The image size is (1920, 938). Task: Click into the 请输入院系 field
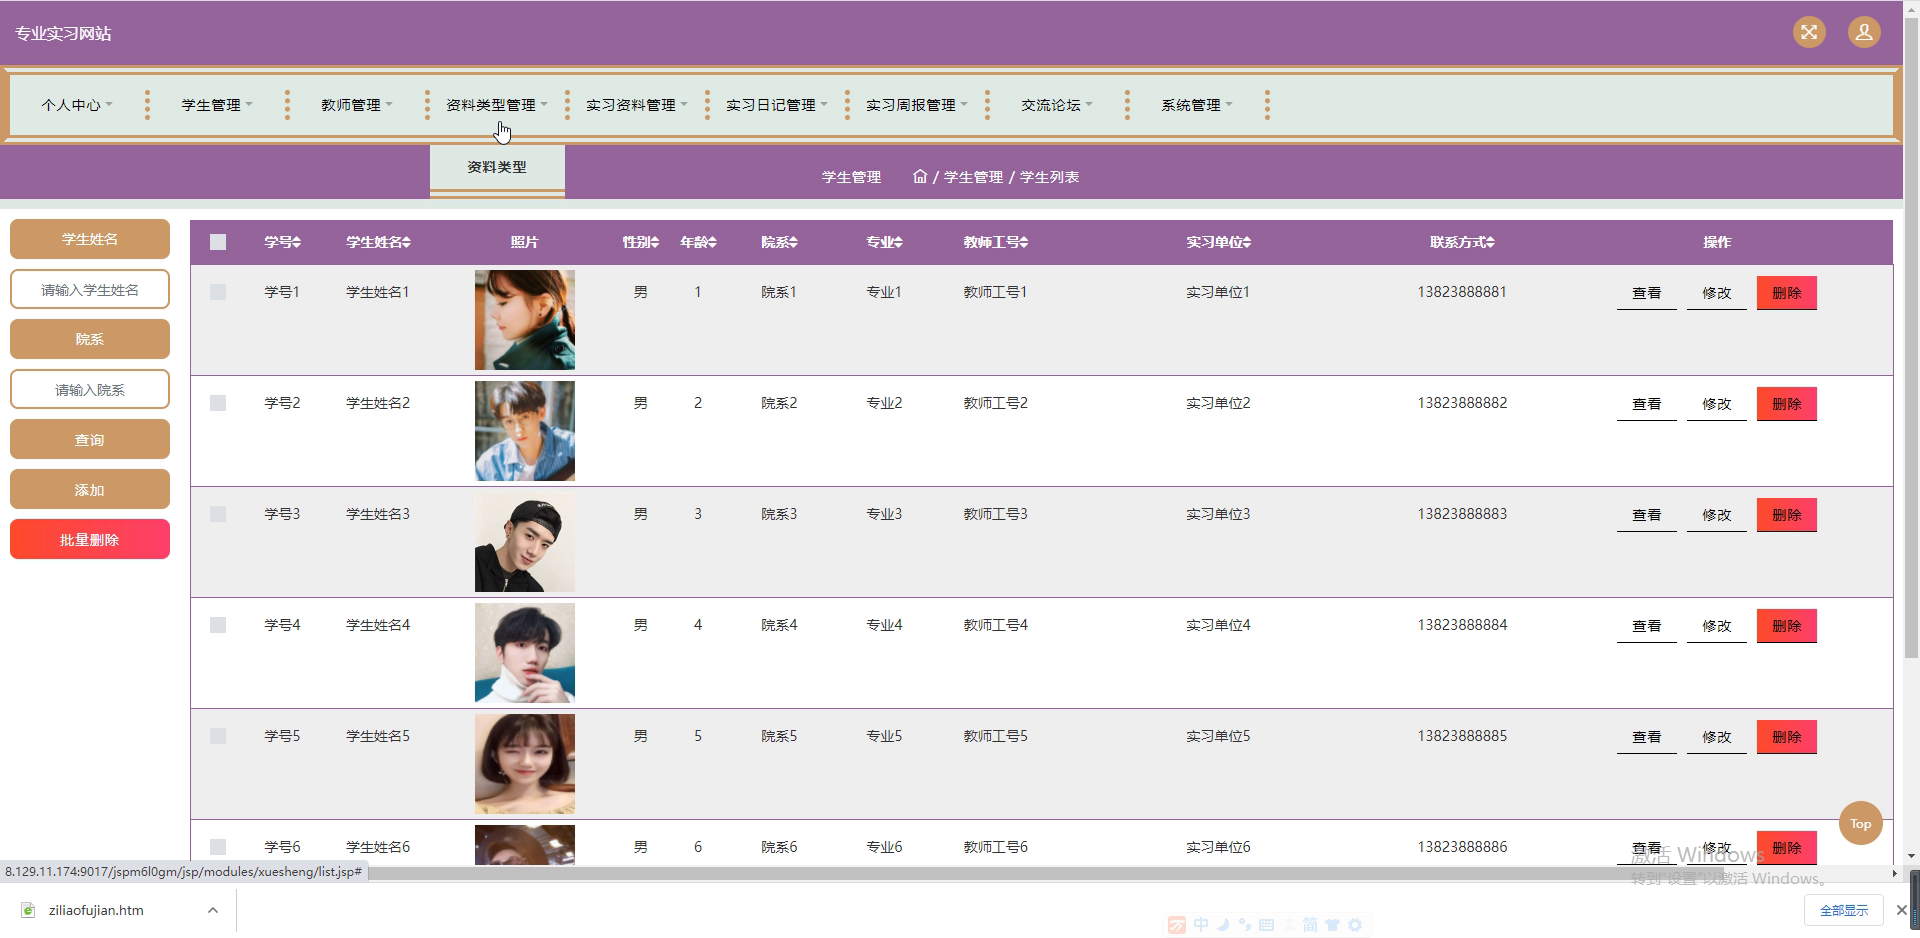click(x=90, y=389)
